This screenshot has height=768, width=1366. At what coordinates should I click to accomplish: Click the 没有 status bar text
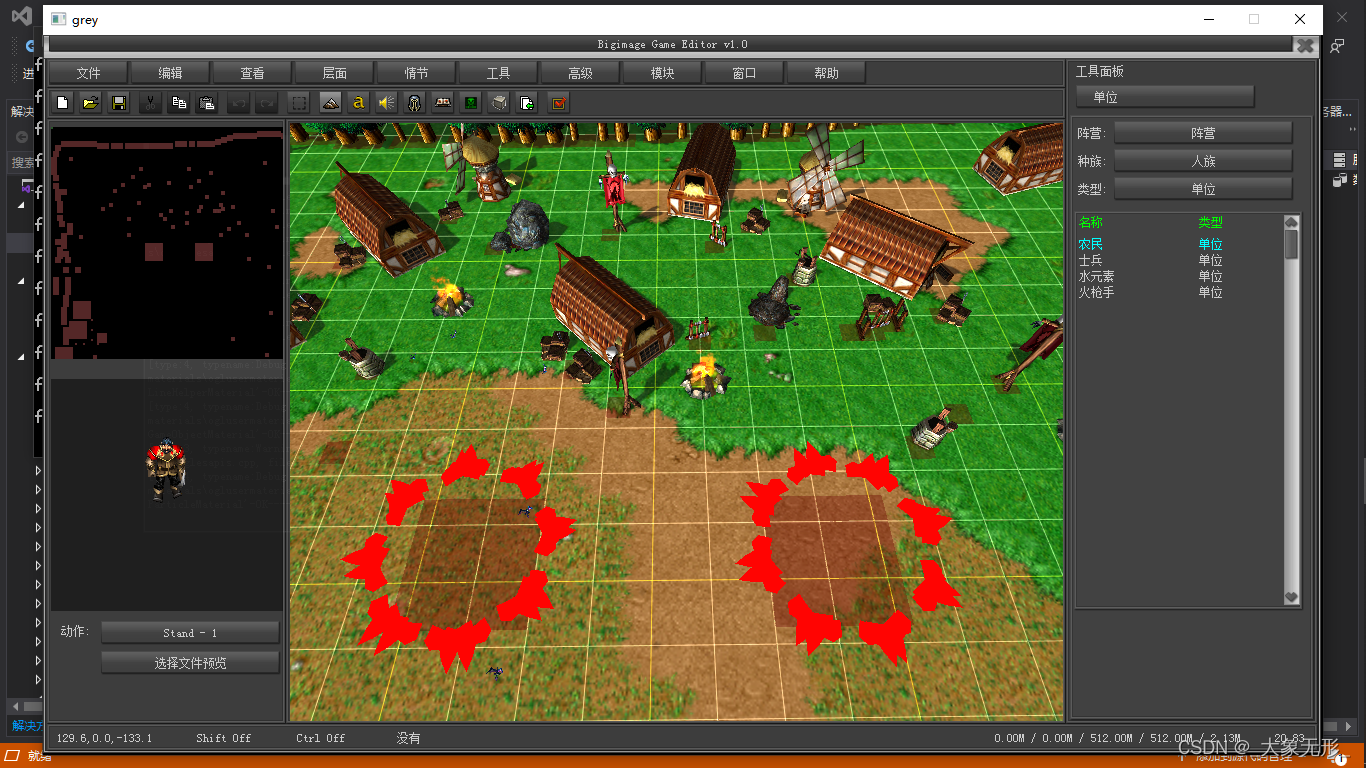point(408,738)
